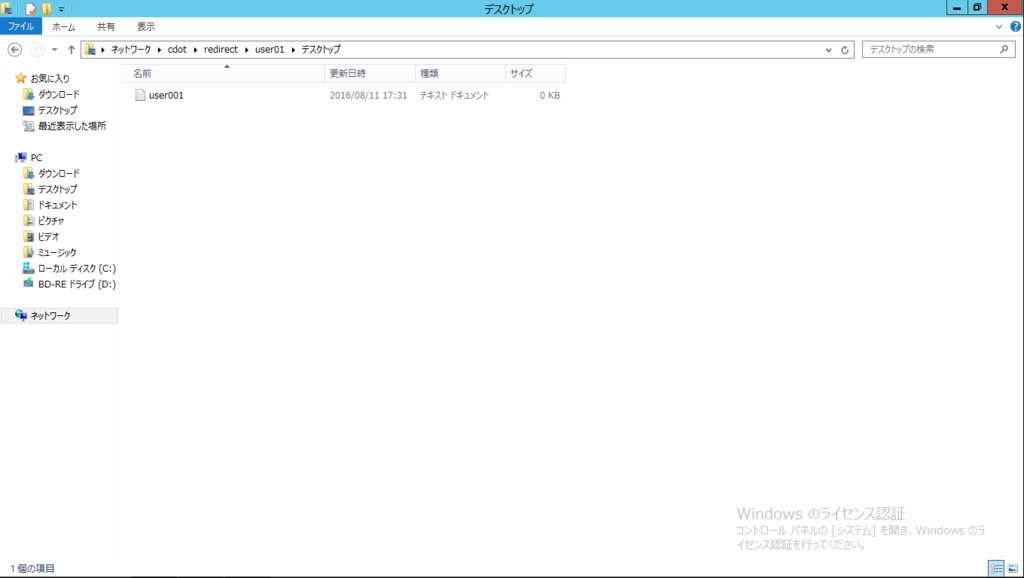
Task: Open ローカル ディスク (C:) drive
Action: [x=76, y=268]
